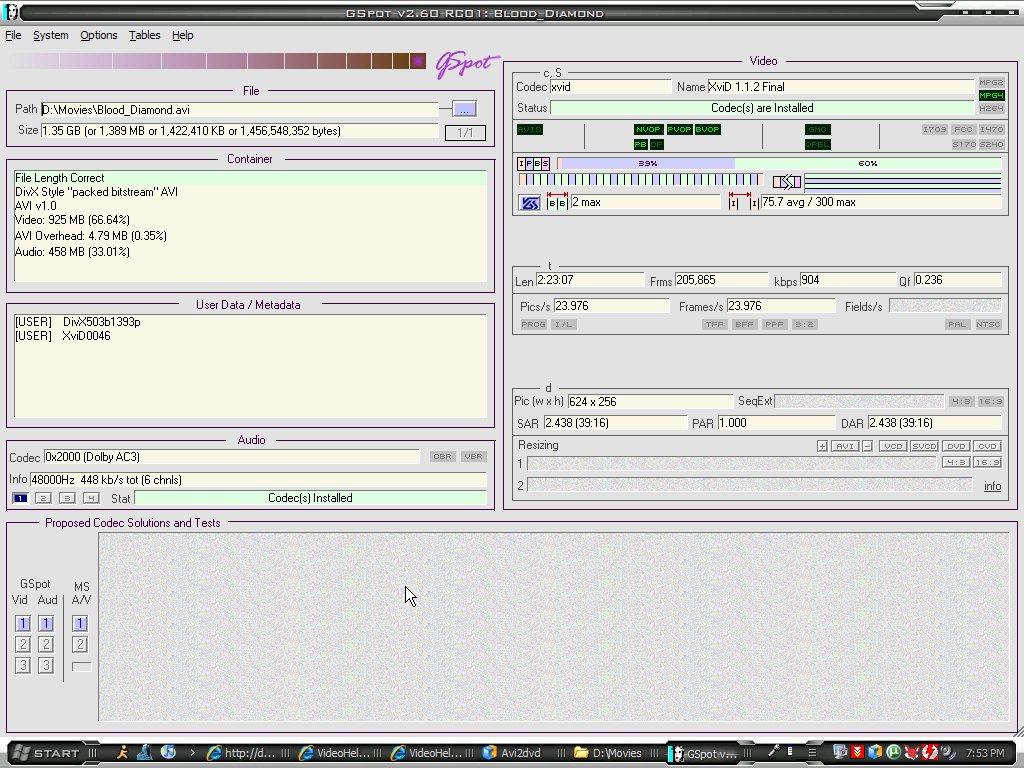Toggle the BFF field order indicator
This screenshot has height=768, width=1024.
tap(744, 325)
